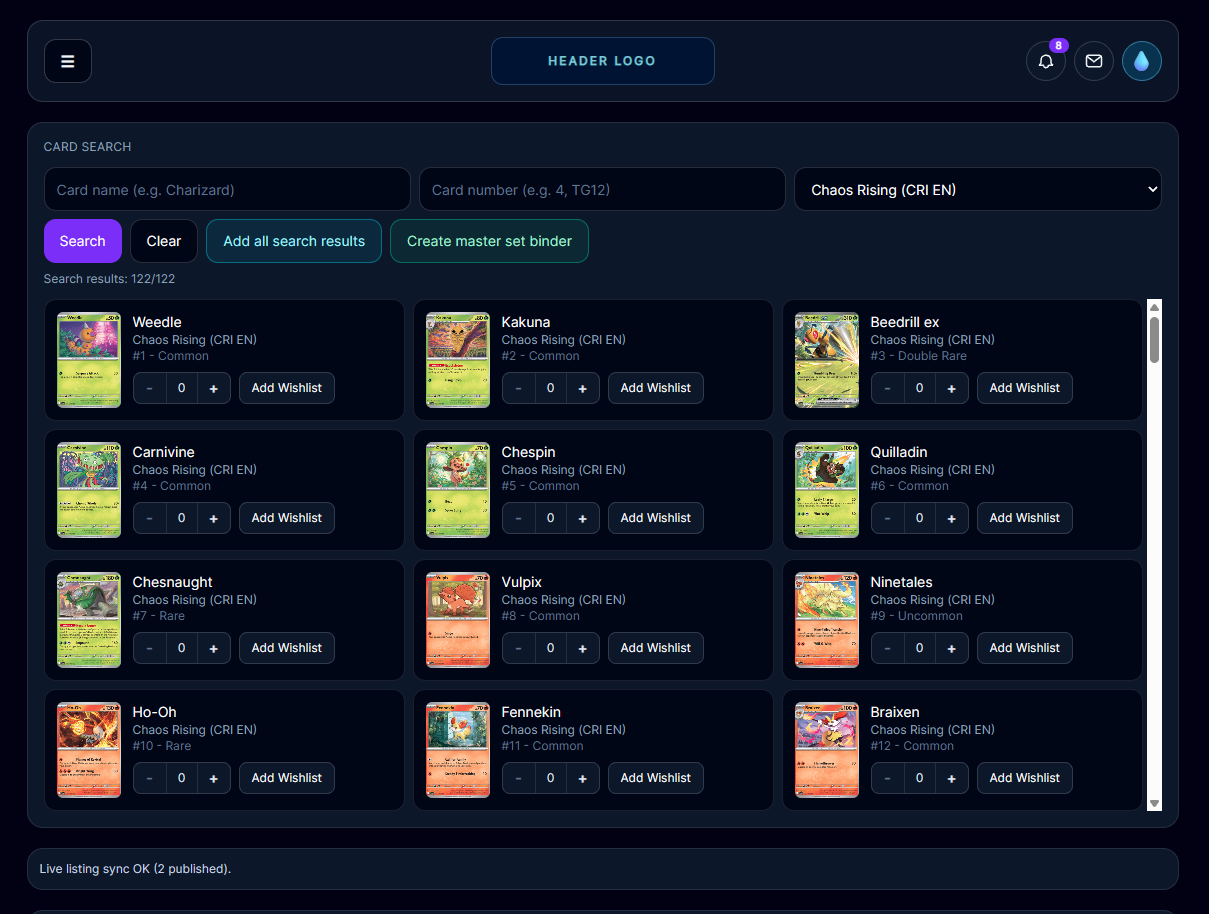Screen dimensions: 1209x914
Task: Increase Quilladin quantity with plus
Action: [x=951, y=518]
